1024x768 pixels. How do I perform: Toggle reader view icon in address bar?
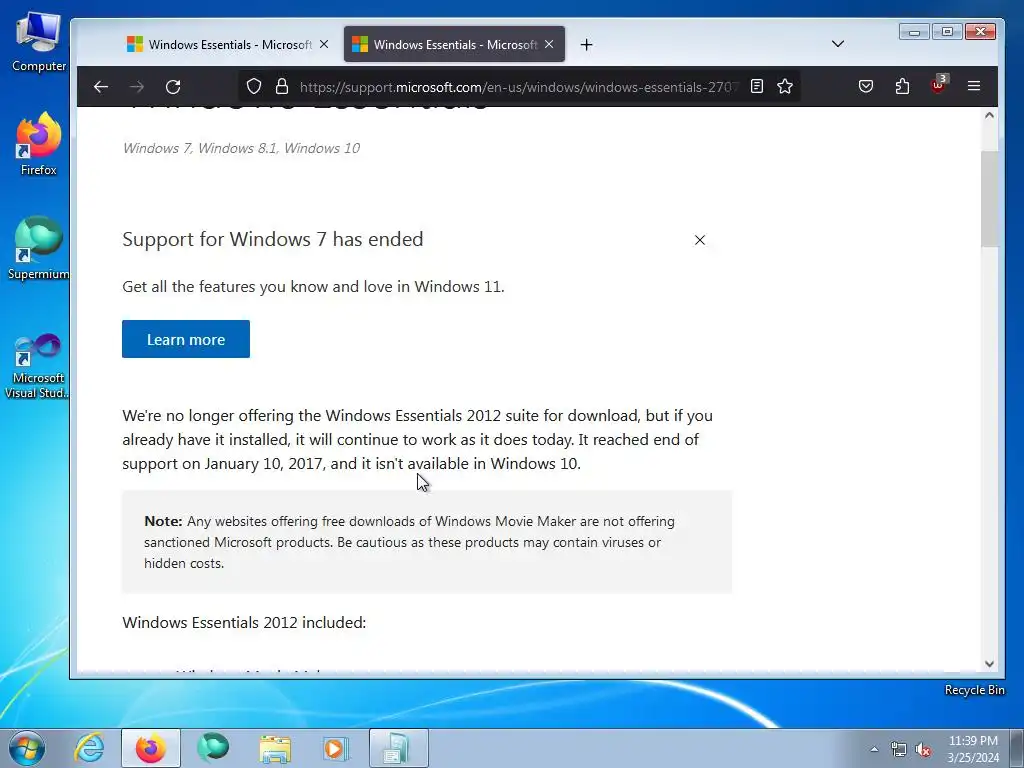tap(757, 86)
